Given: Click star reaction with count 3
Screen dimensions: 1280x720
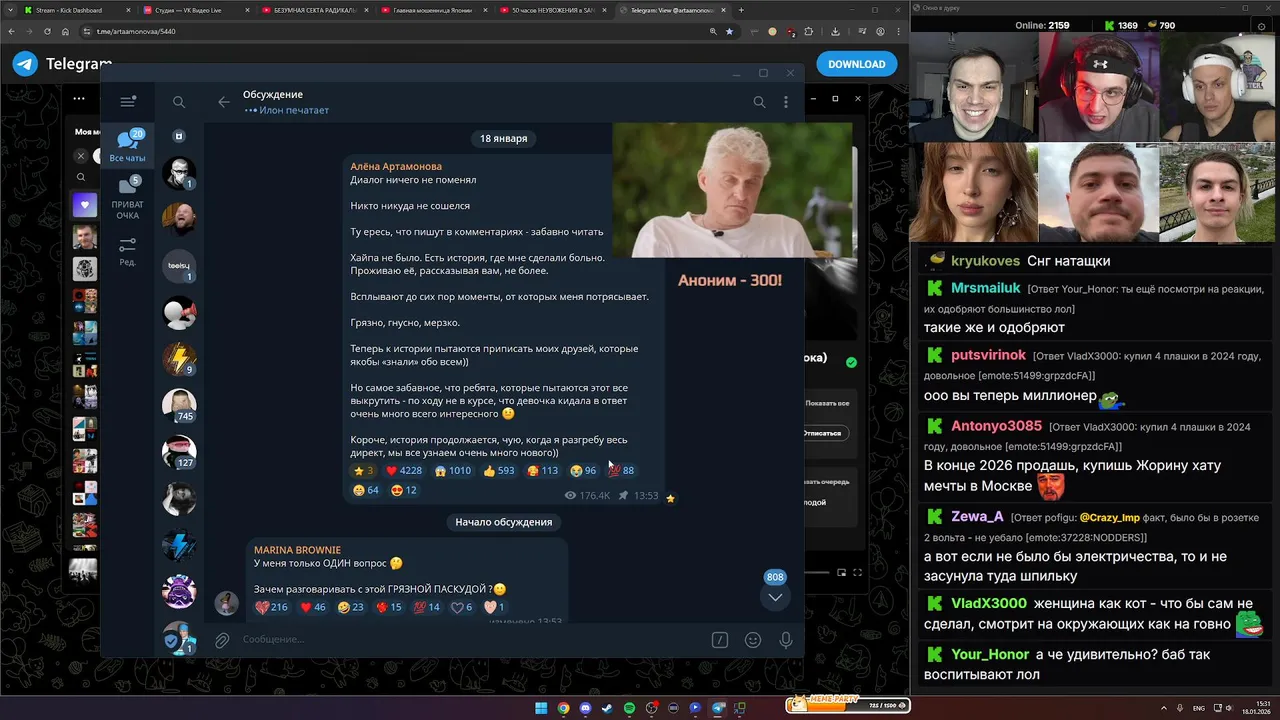Looking at the screenshot, I should pos(363,470).
